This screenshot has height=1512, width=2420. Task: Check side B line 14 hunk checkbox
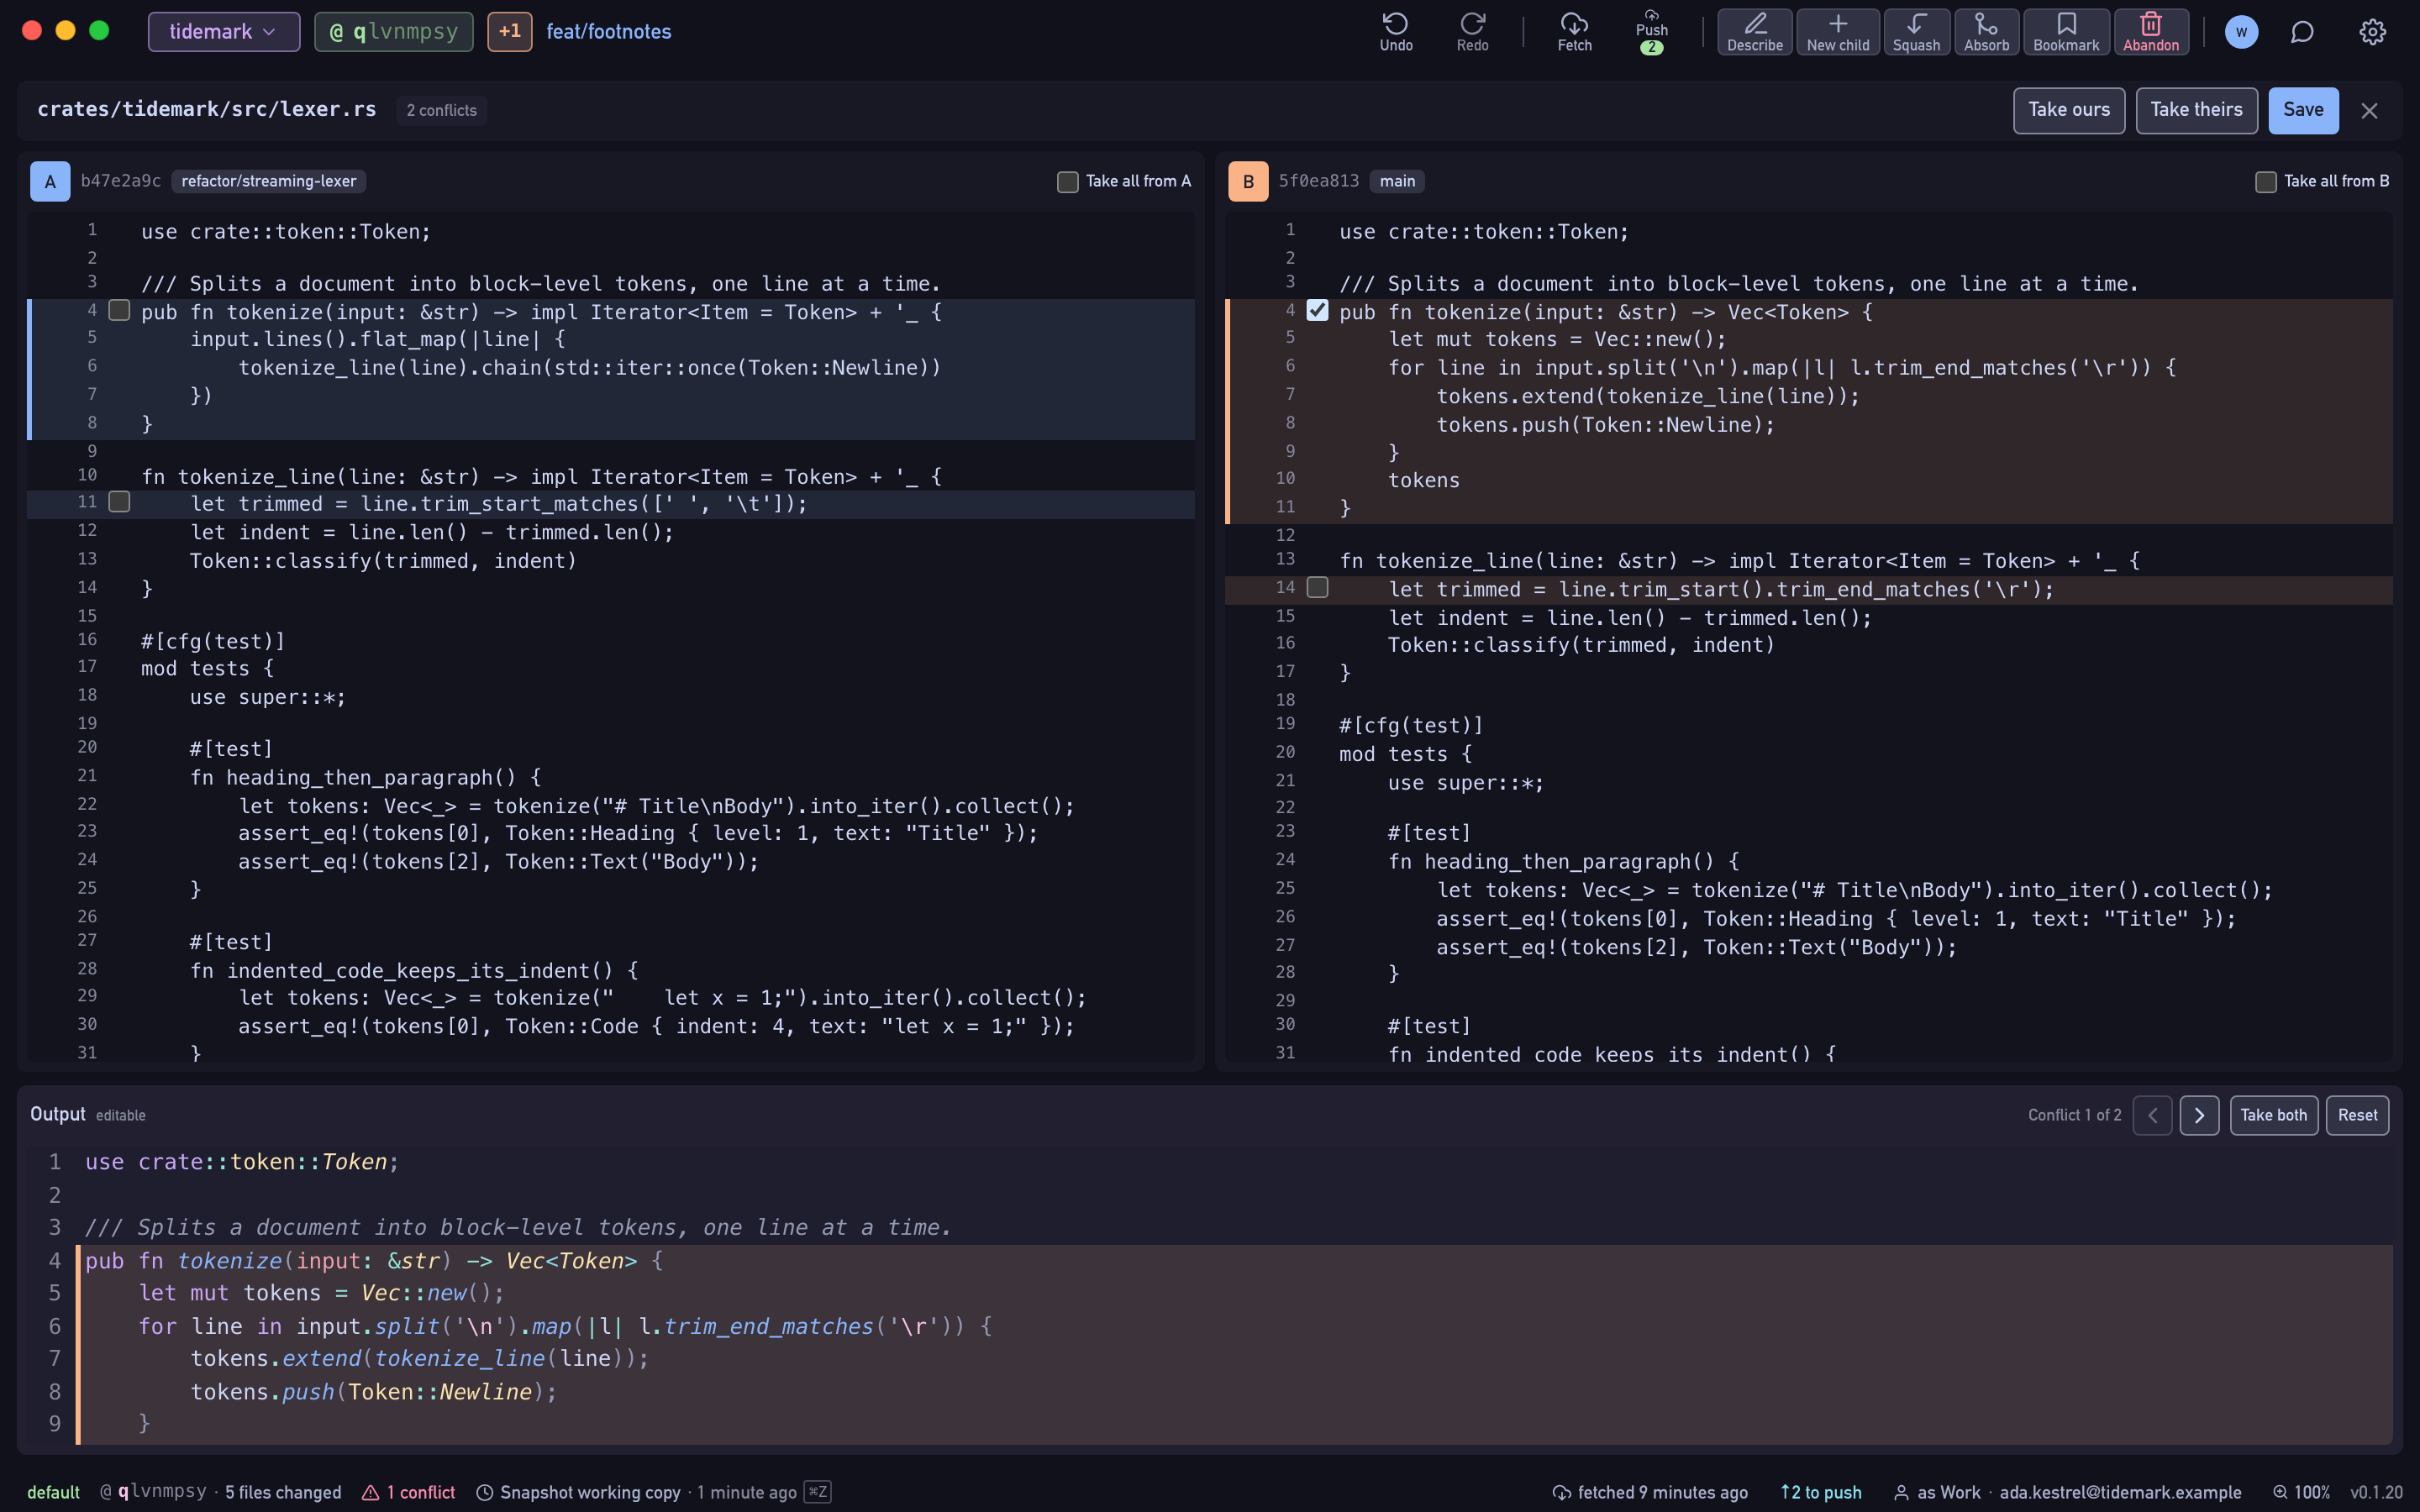[x=1318, y=587]
